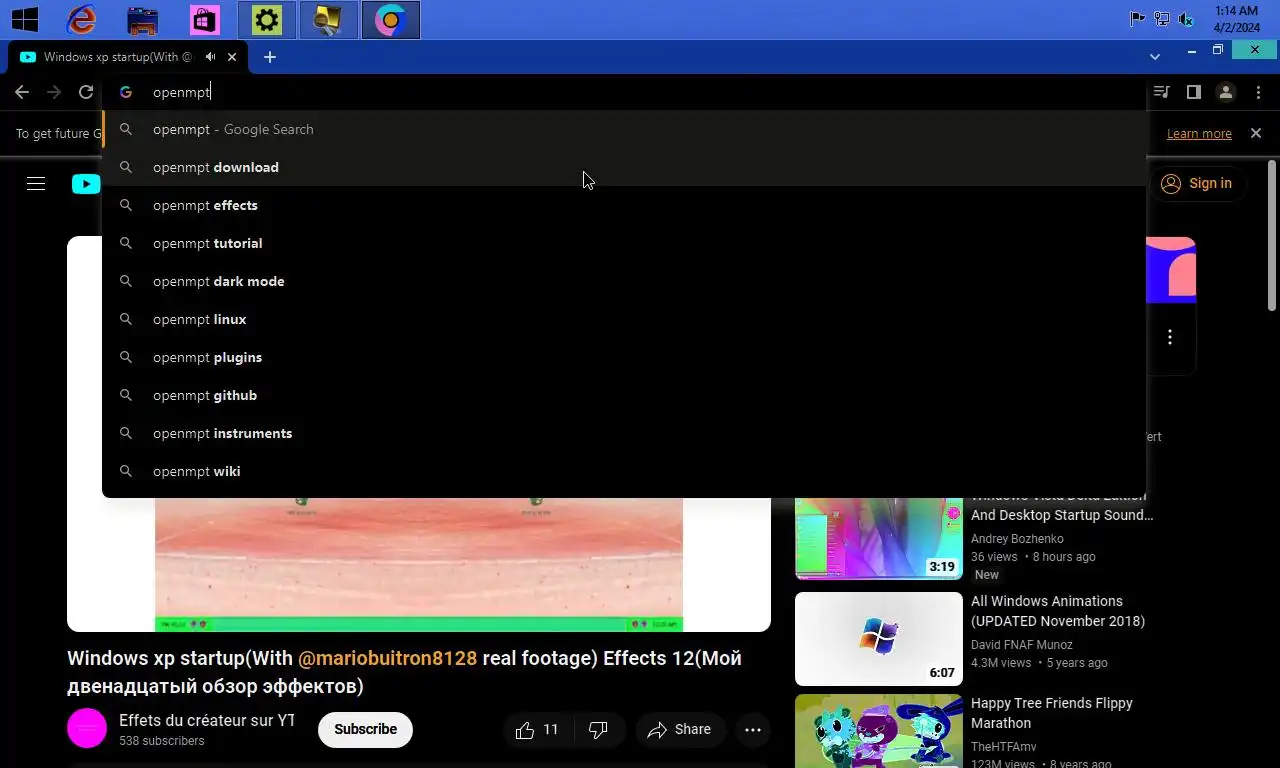Switch to the magnifier taskbar app
This screenshot has width=1280, height=768.
coord(328,20)
